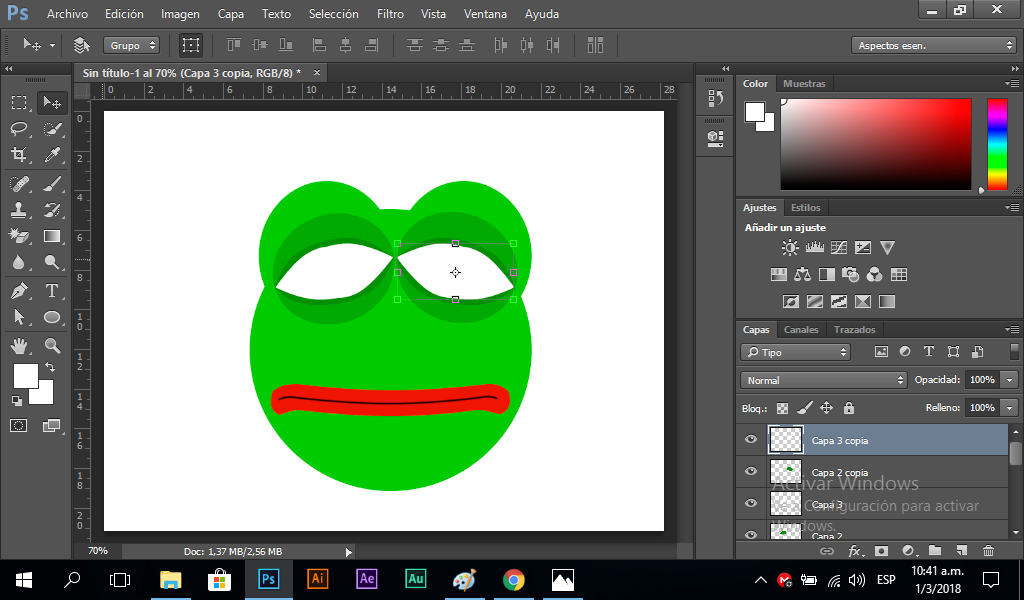Screen dimensions: 1024x600
Task: Add a Brightness/Contrast adjustment
Action: (790, 247)
